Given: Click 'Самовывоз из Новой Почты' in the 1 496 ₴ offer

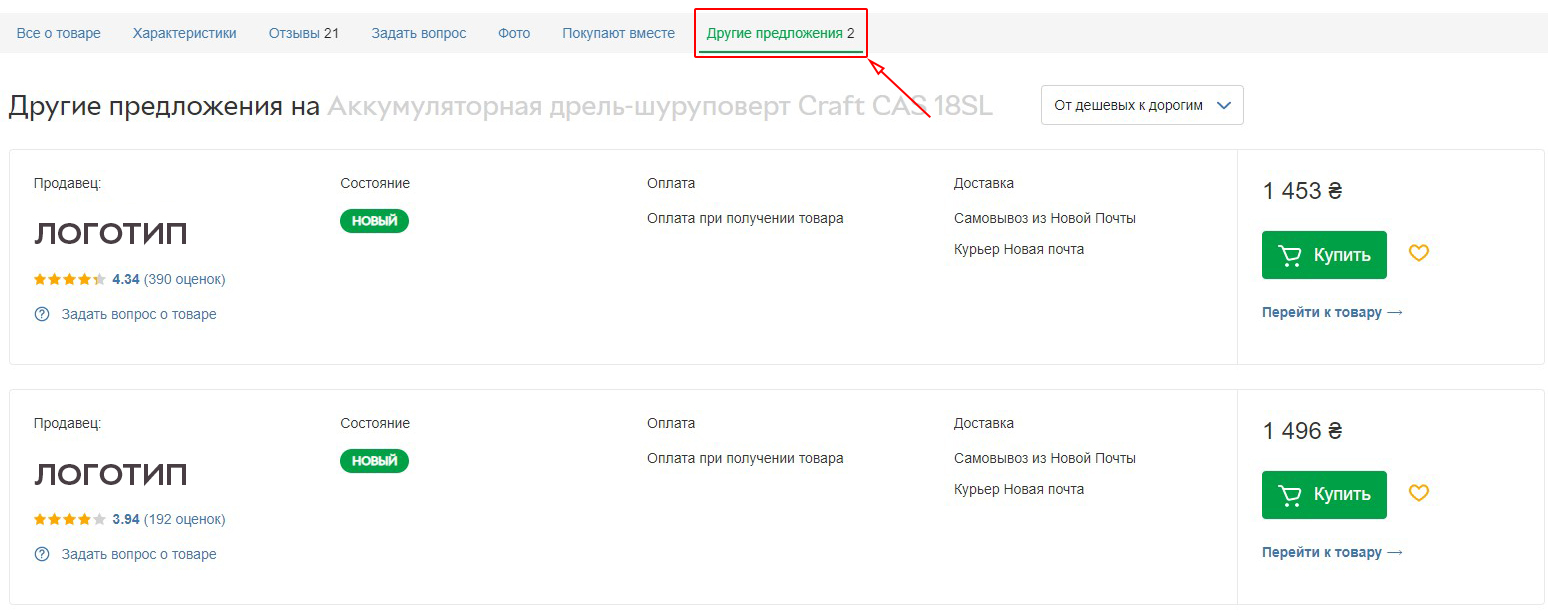Looking at the screenshot, I should pos(1045,458).
